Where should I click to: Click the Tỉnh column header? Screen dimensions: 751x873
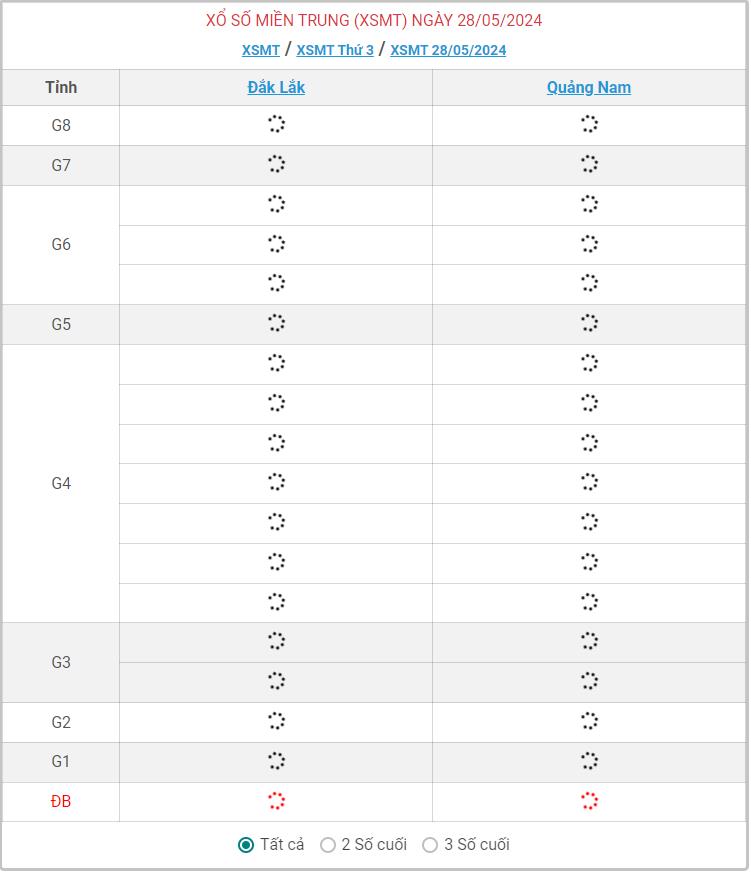61,87
